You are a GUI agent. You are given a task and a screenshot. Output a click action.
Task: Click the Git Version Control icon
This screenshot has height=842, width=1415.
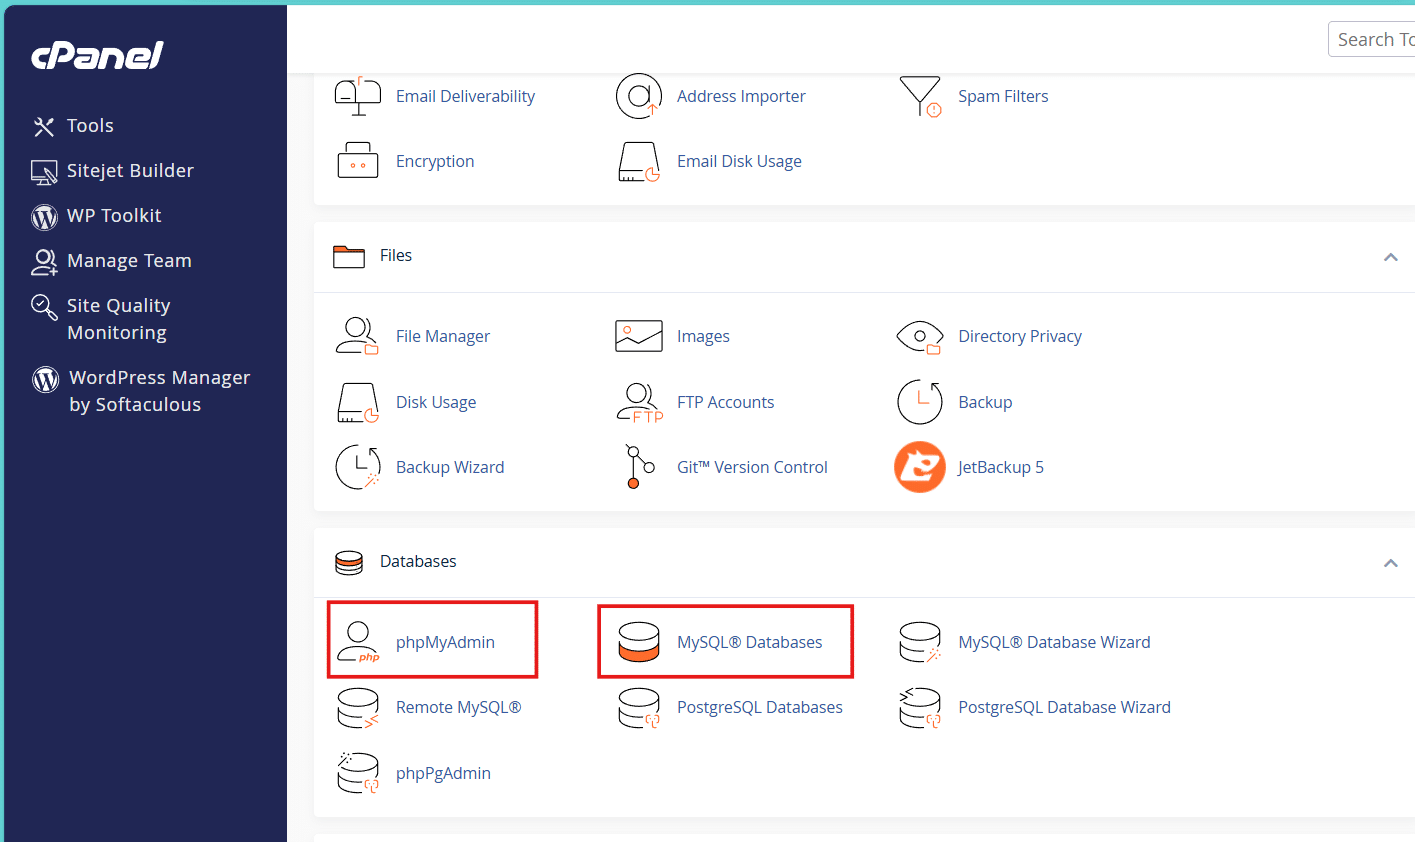[x=639, y=467]
